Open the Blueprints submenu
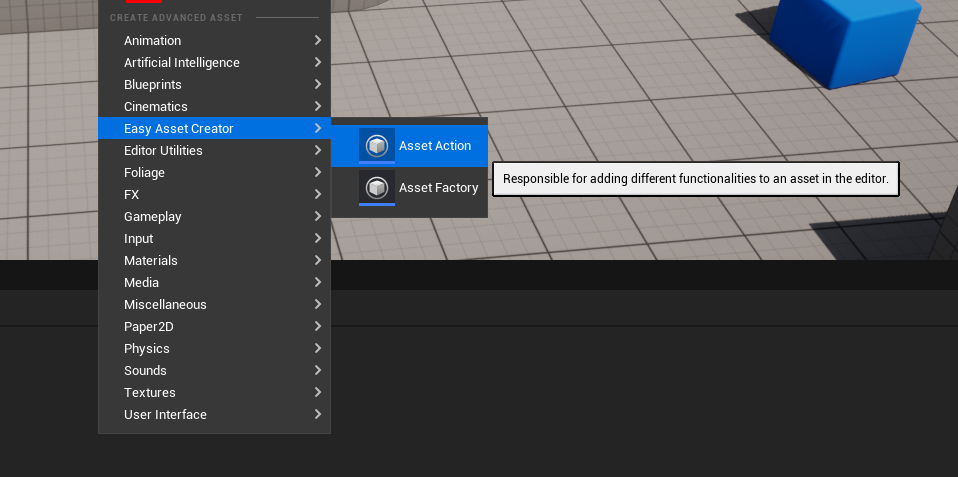This screenshot has width=958, height=477. coord(214,84)
